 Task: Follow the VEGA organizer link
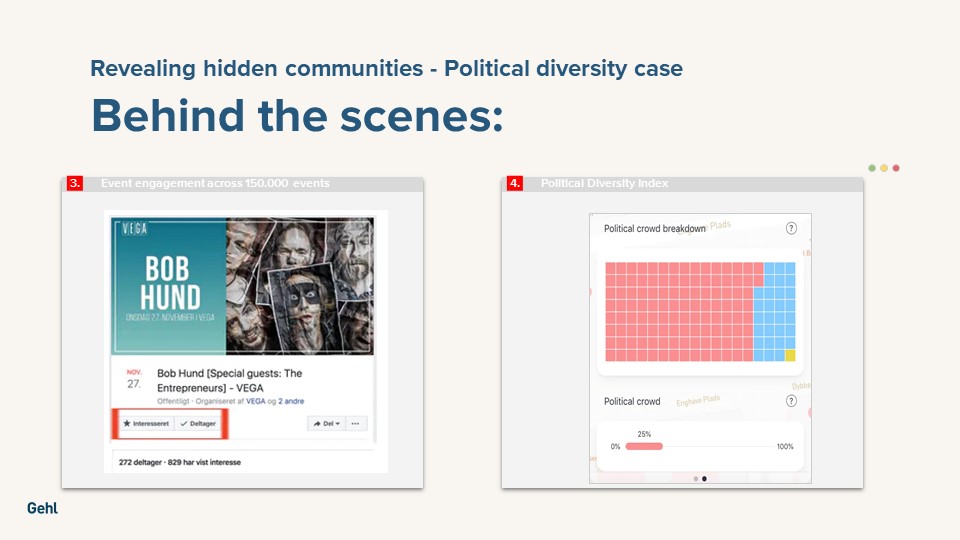tap(256, 401)
